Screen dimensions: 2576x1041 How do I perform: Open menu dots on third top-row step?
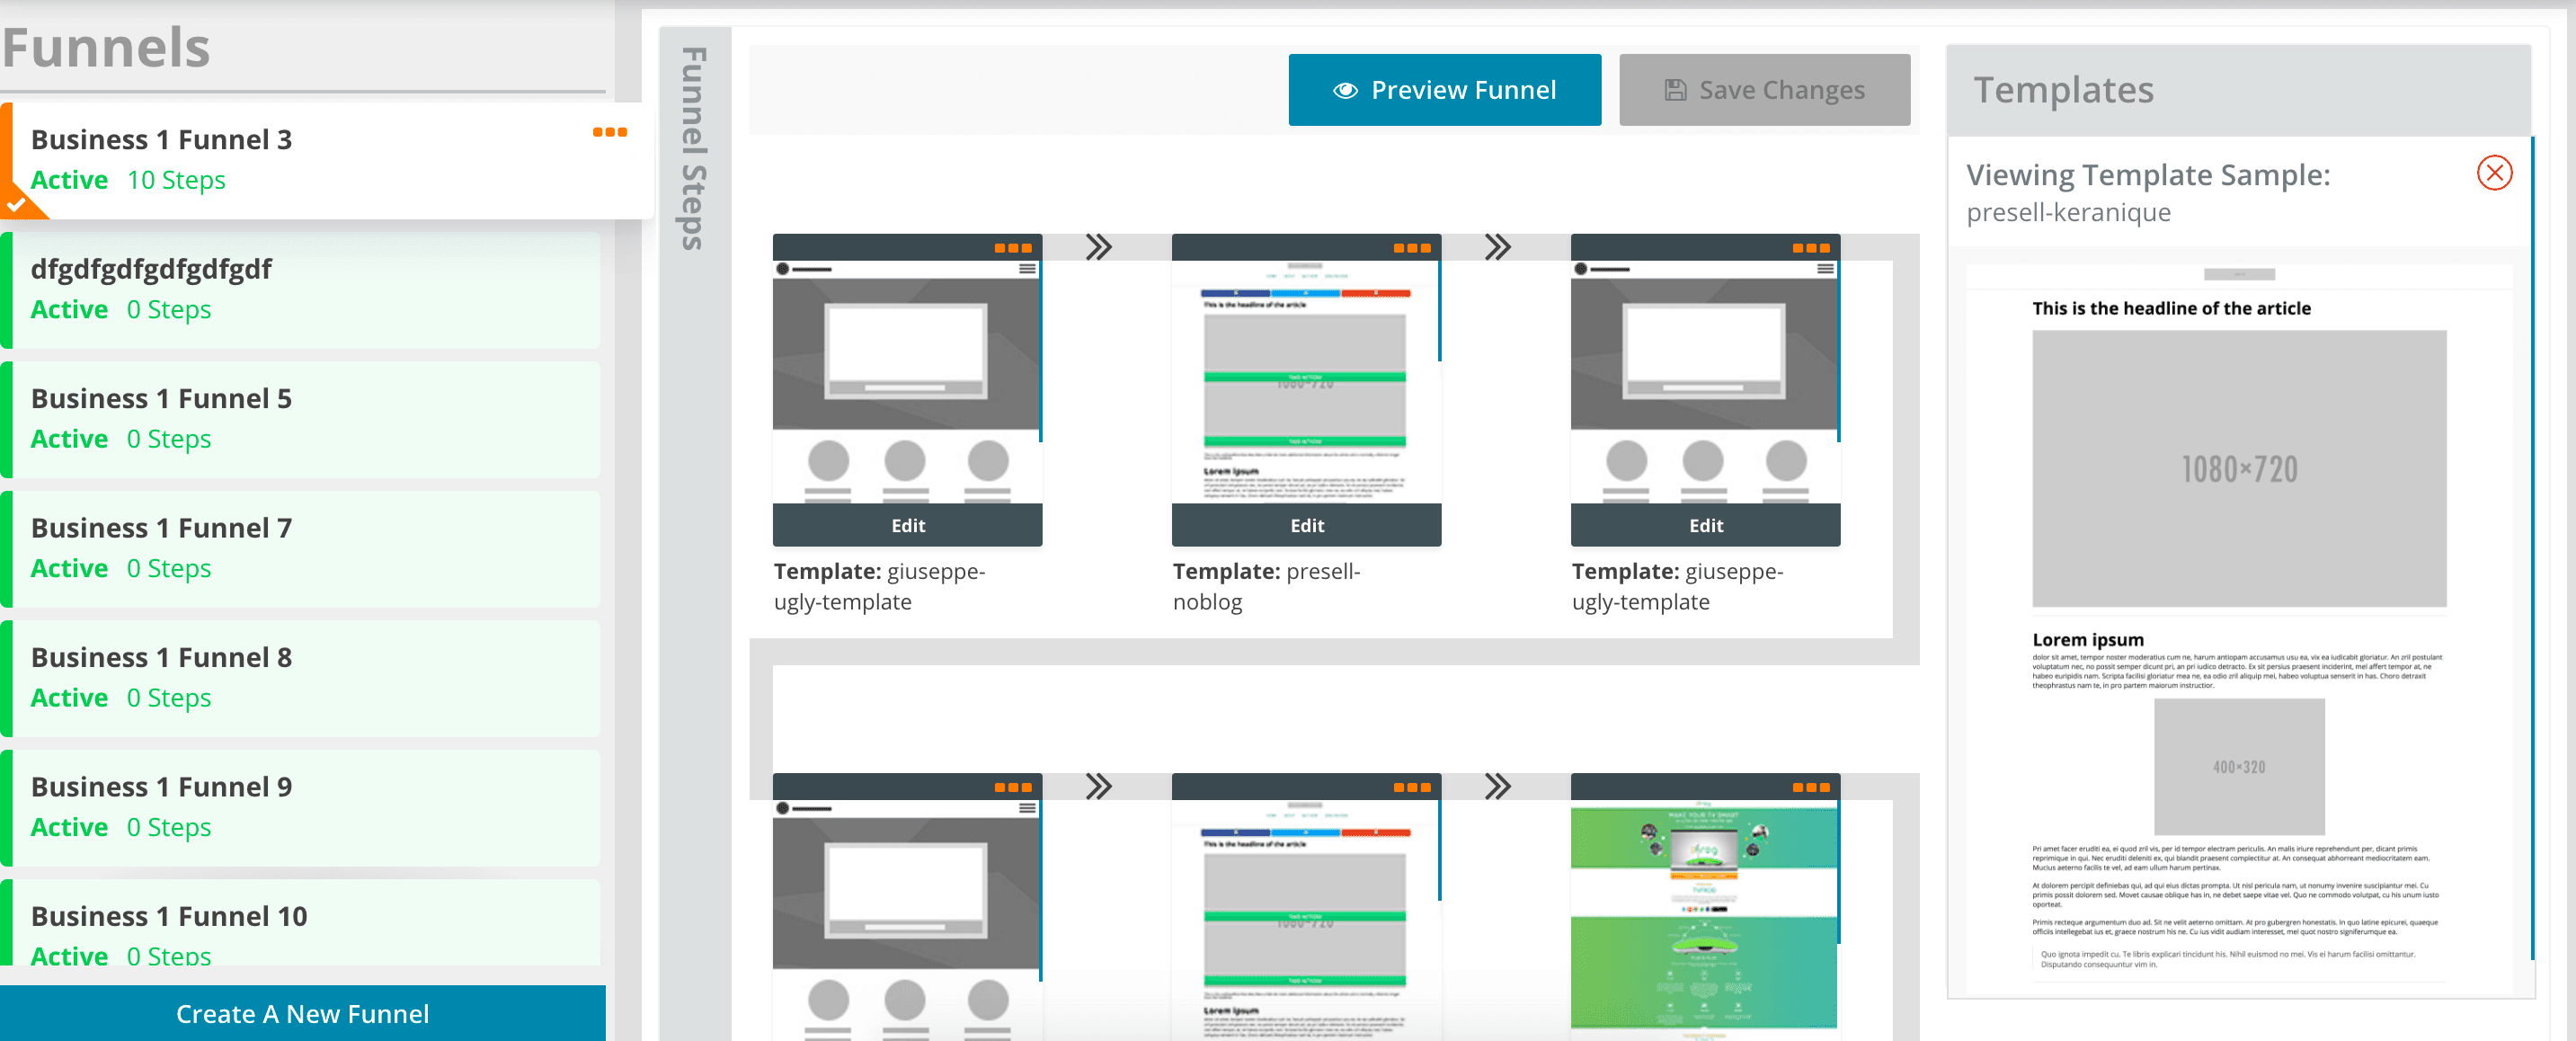tap(1810, 248)
